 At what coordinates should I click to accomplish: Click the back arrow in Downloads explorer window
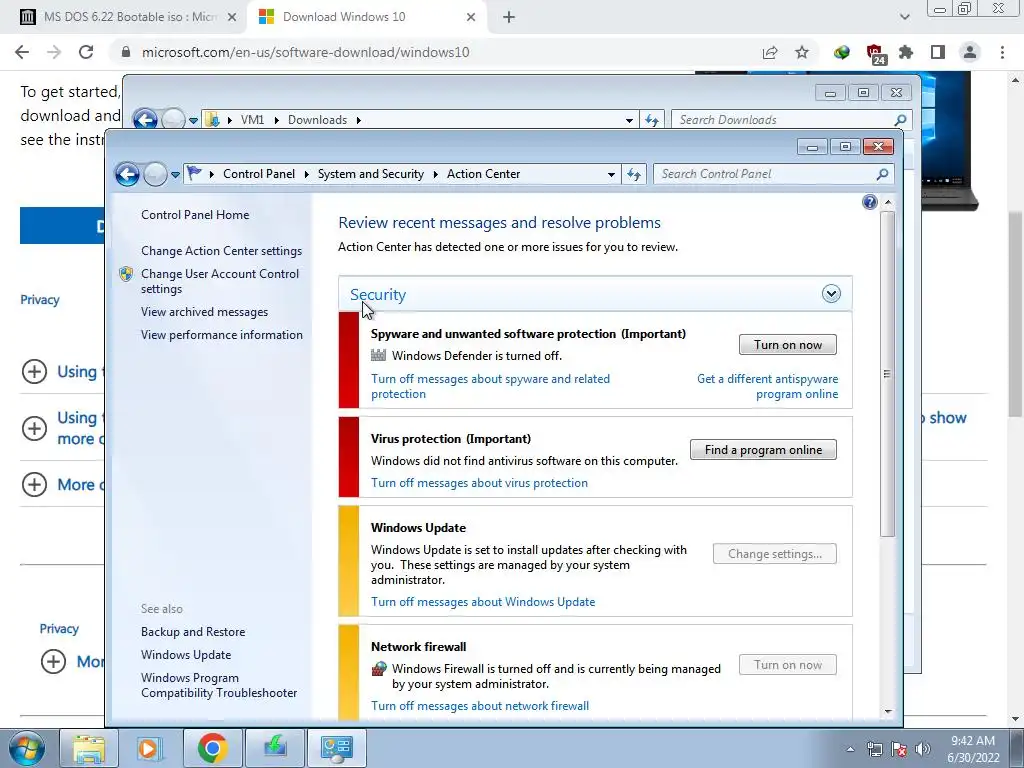(145, 120)
